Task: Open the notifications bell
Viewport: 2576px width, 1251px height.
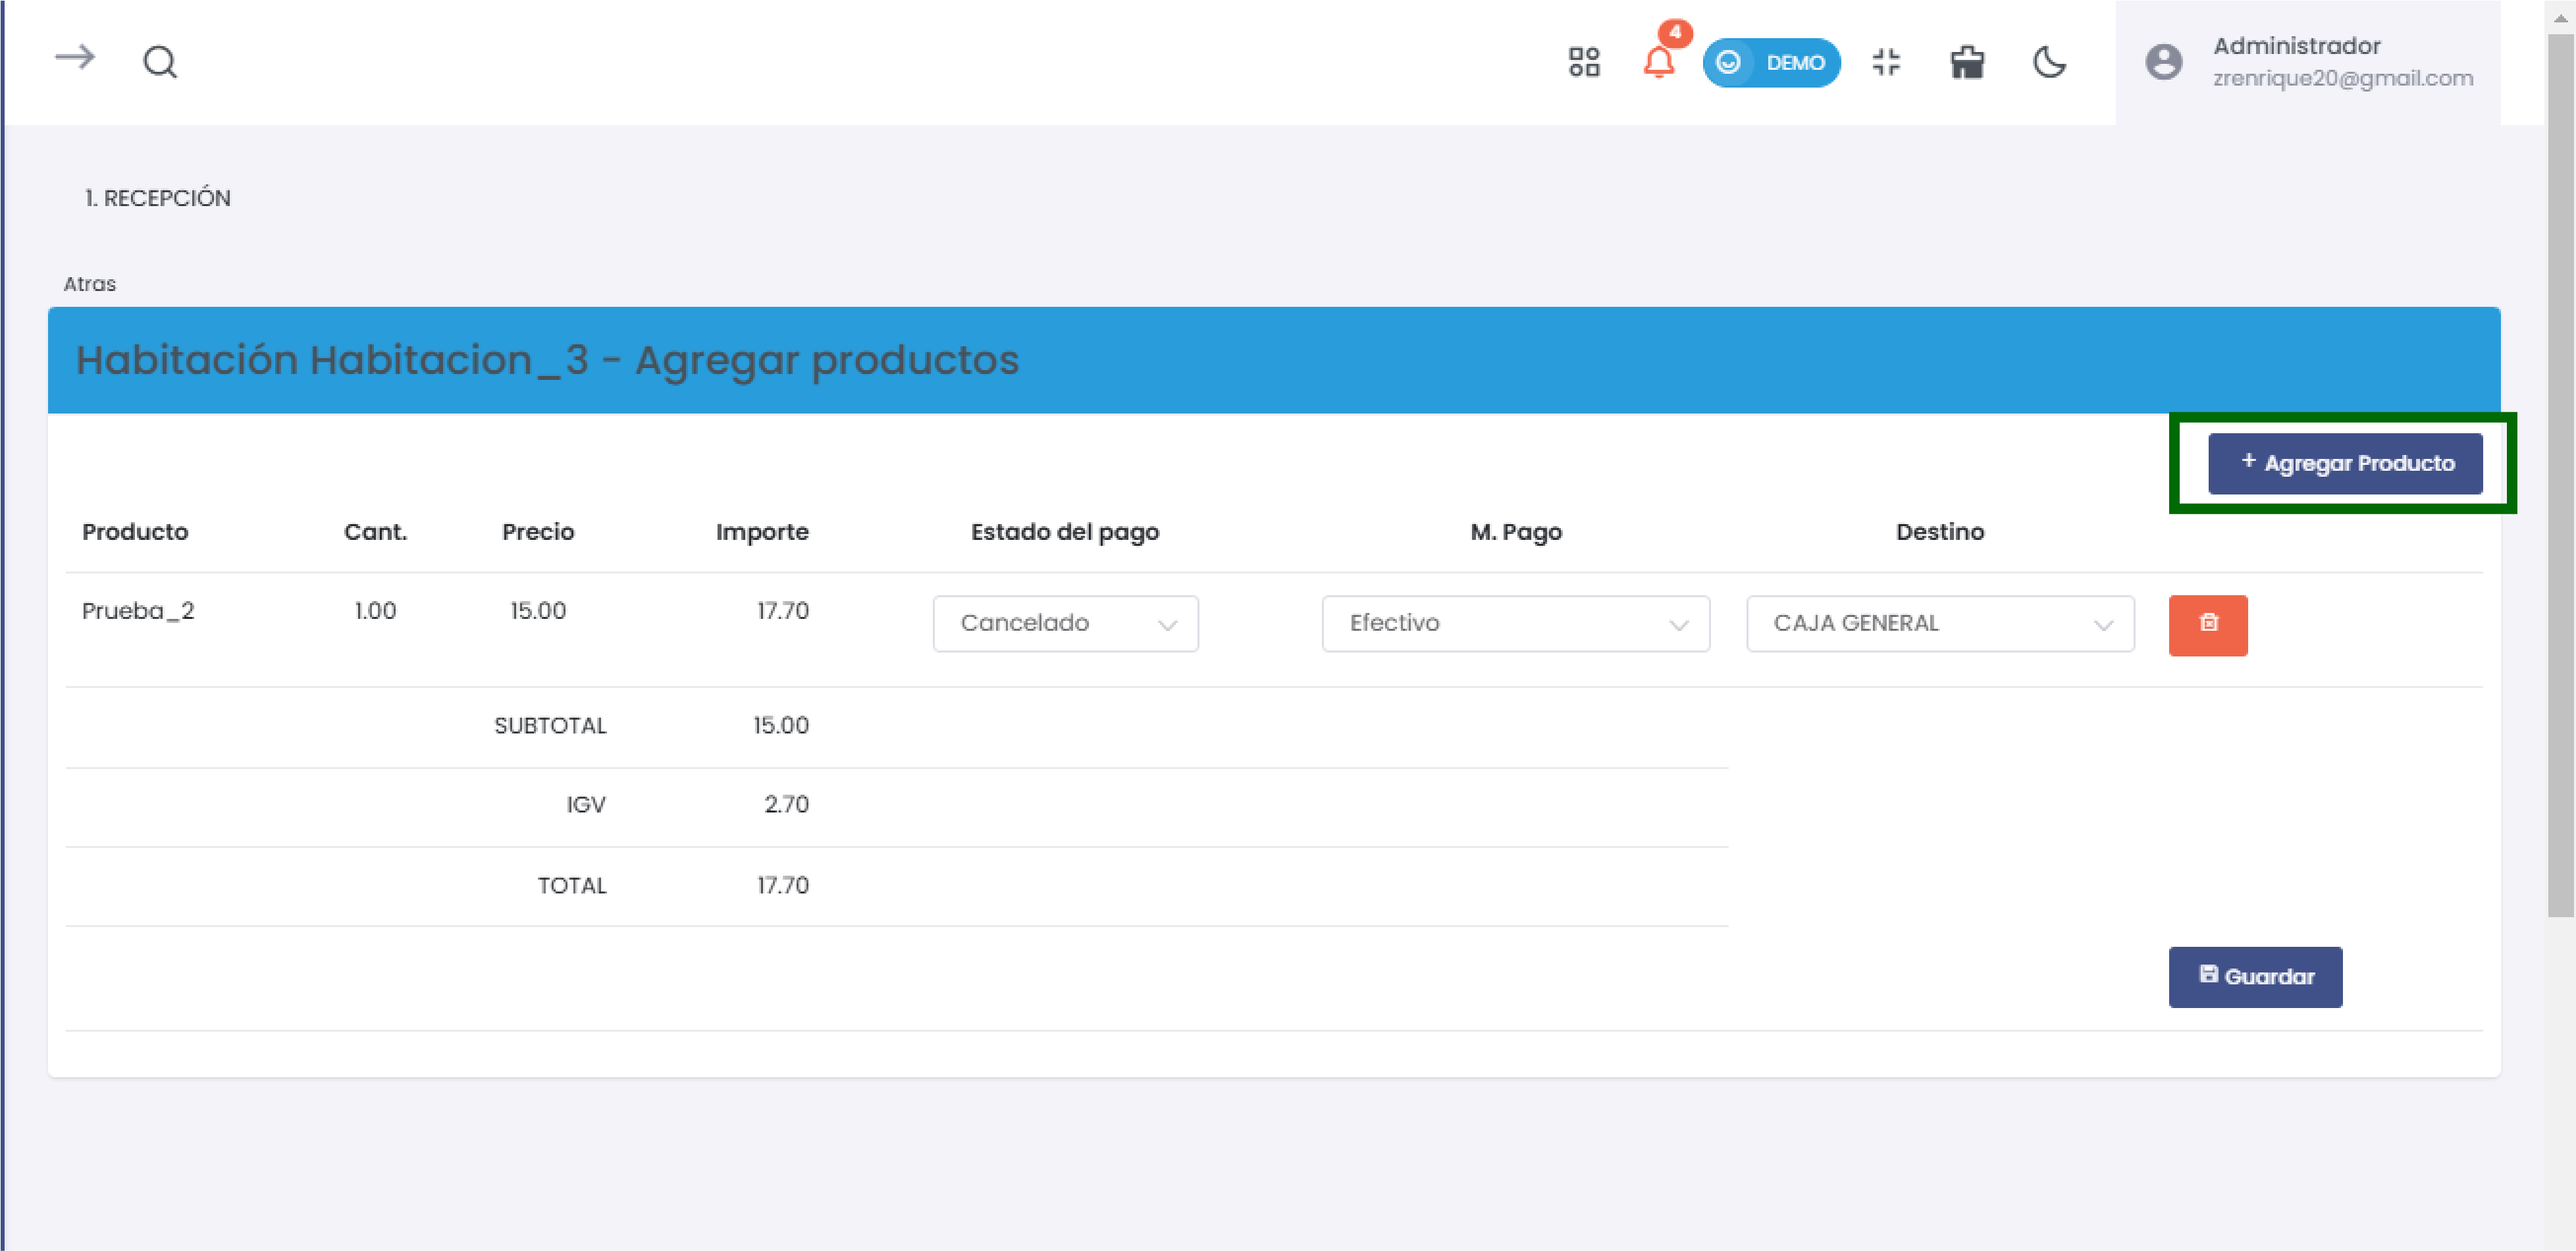Action: point(1659,62)
